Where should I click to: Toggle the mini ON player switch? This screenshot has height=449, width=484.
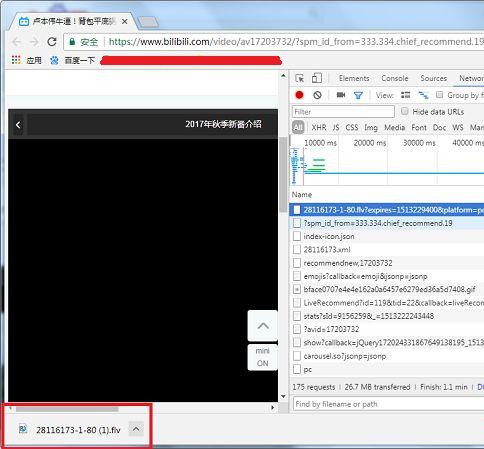(262, 357)
